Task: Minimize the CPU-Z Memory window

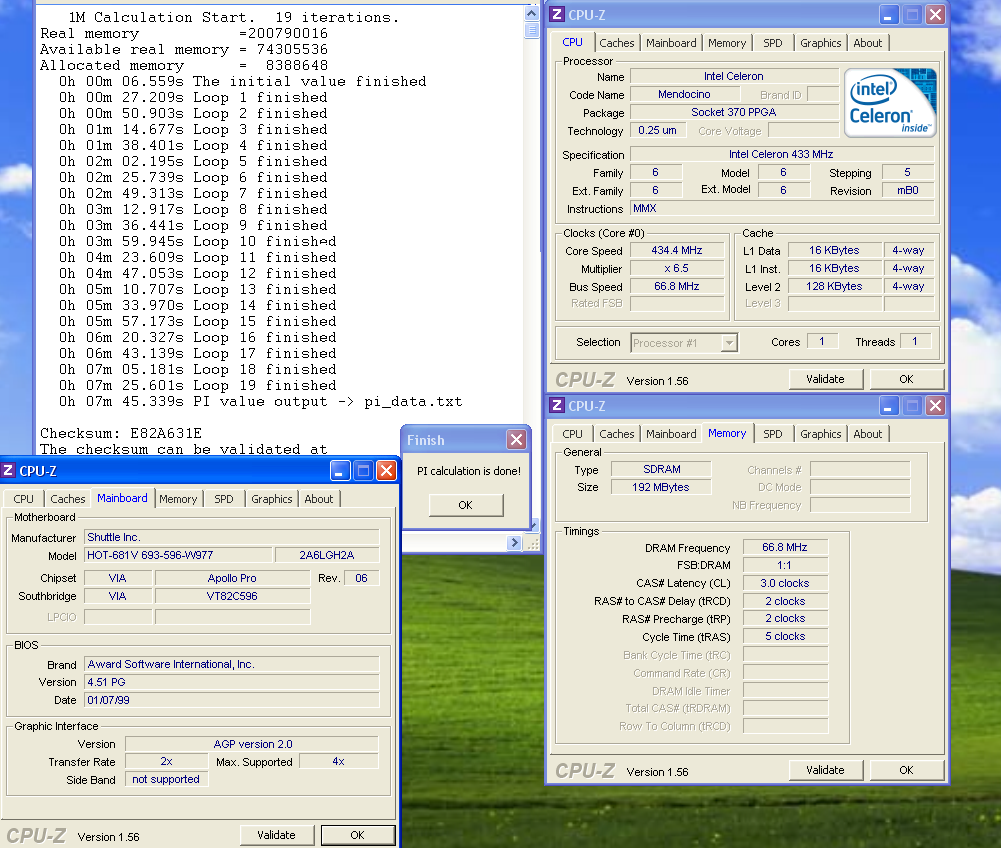Action: point(889,405)
